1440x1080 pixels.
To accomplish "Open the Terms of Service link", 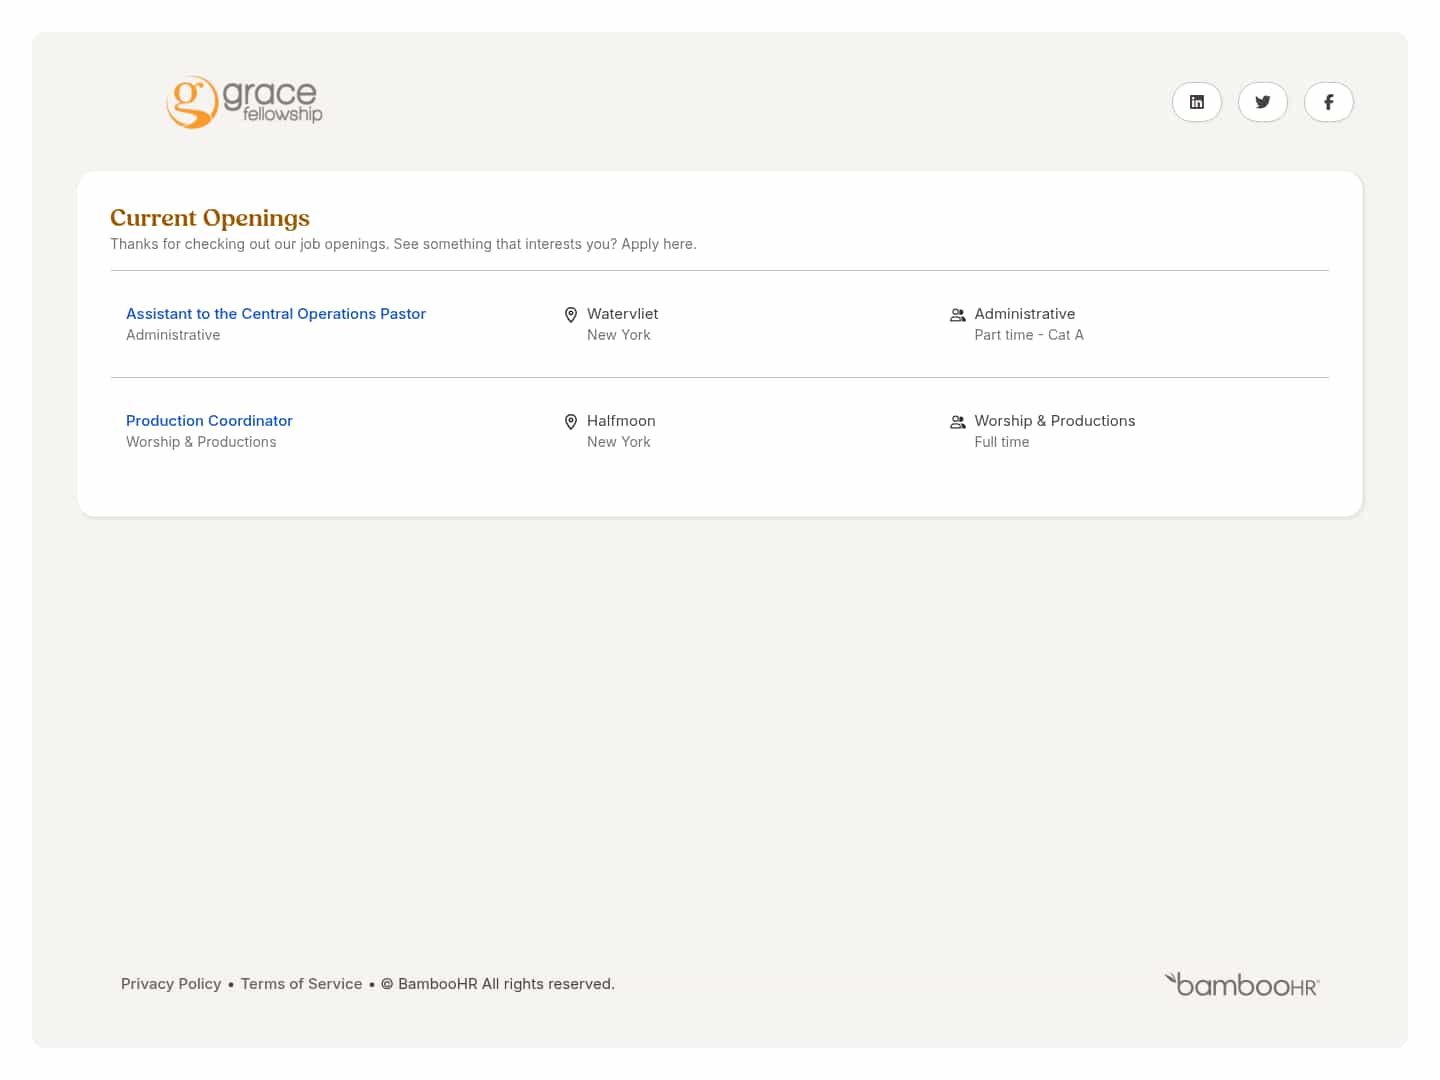I will coord(301,984).
